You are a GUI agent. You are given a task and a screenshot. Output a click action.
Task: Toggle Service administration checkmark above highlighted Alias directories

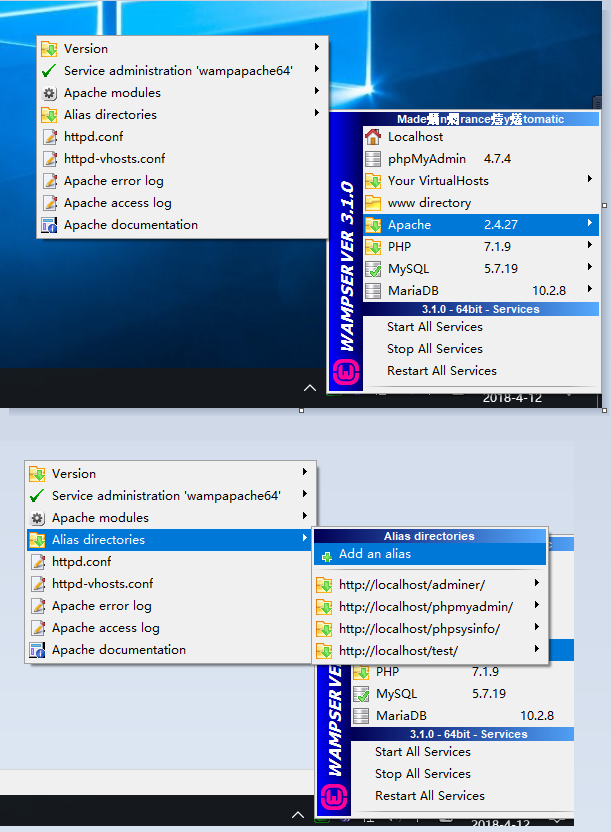37,496
